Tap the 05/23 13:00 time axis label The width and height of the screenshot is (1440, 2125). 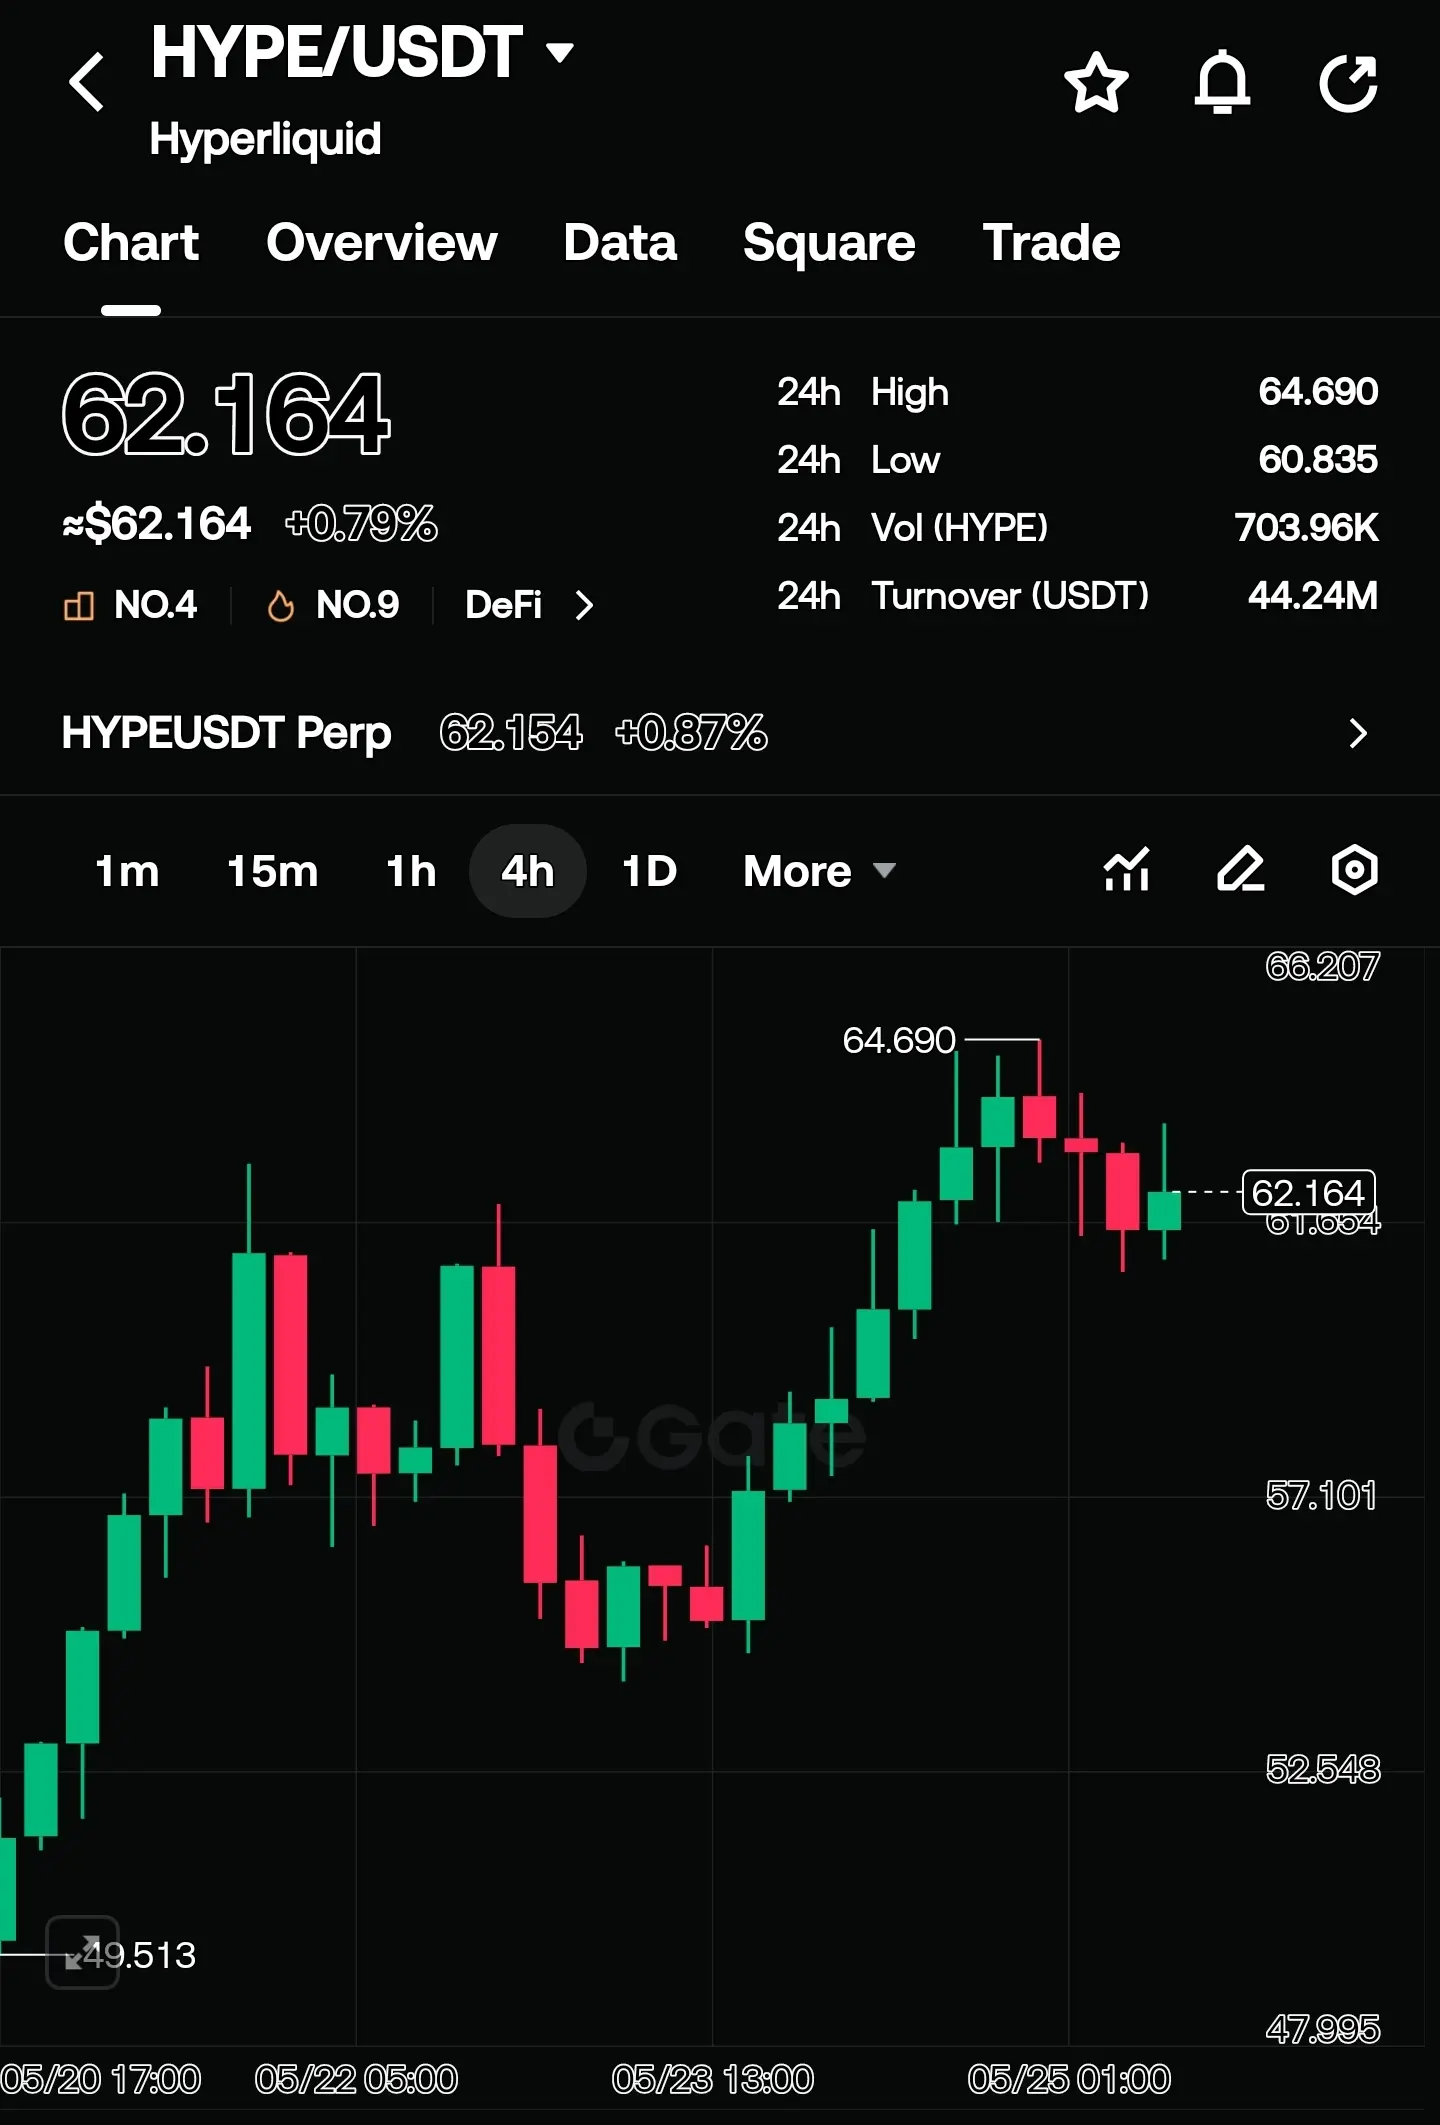point(712,2080)
